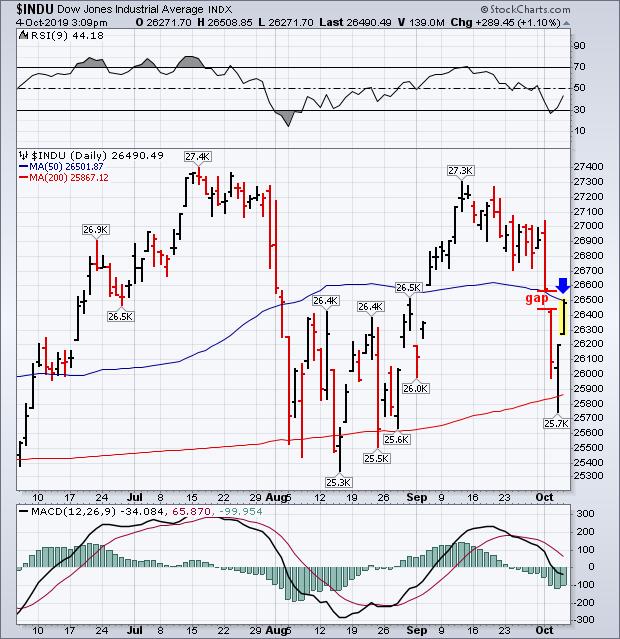This screenshot has width=620, height=639.
Task: Click the small triangle after the Chg value
Action: coord(566,23)
